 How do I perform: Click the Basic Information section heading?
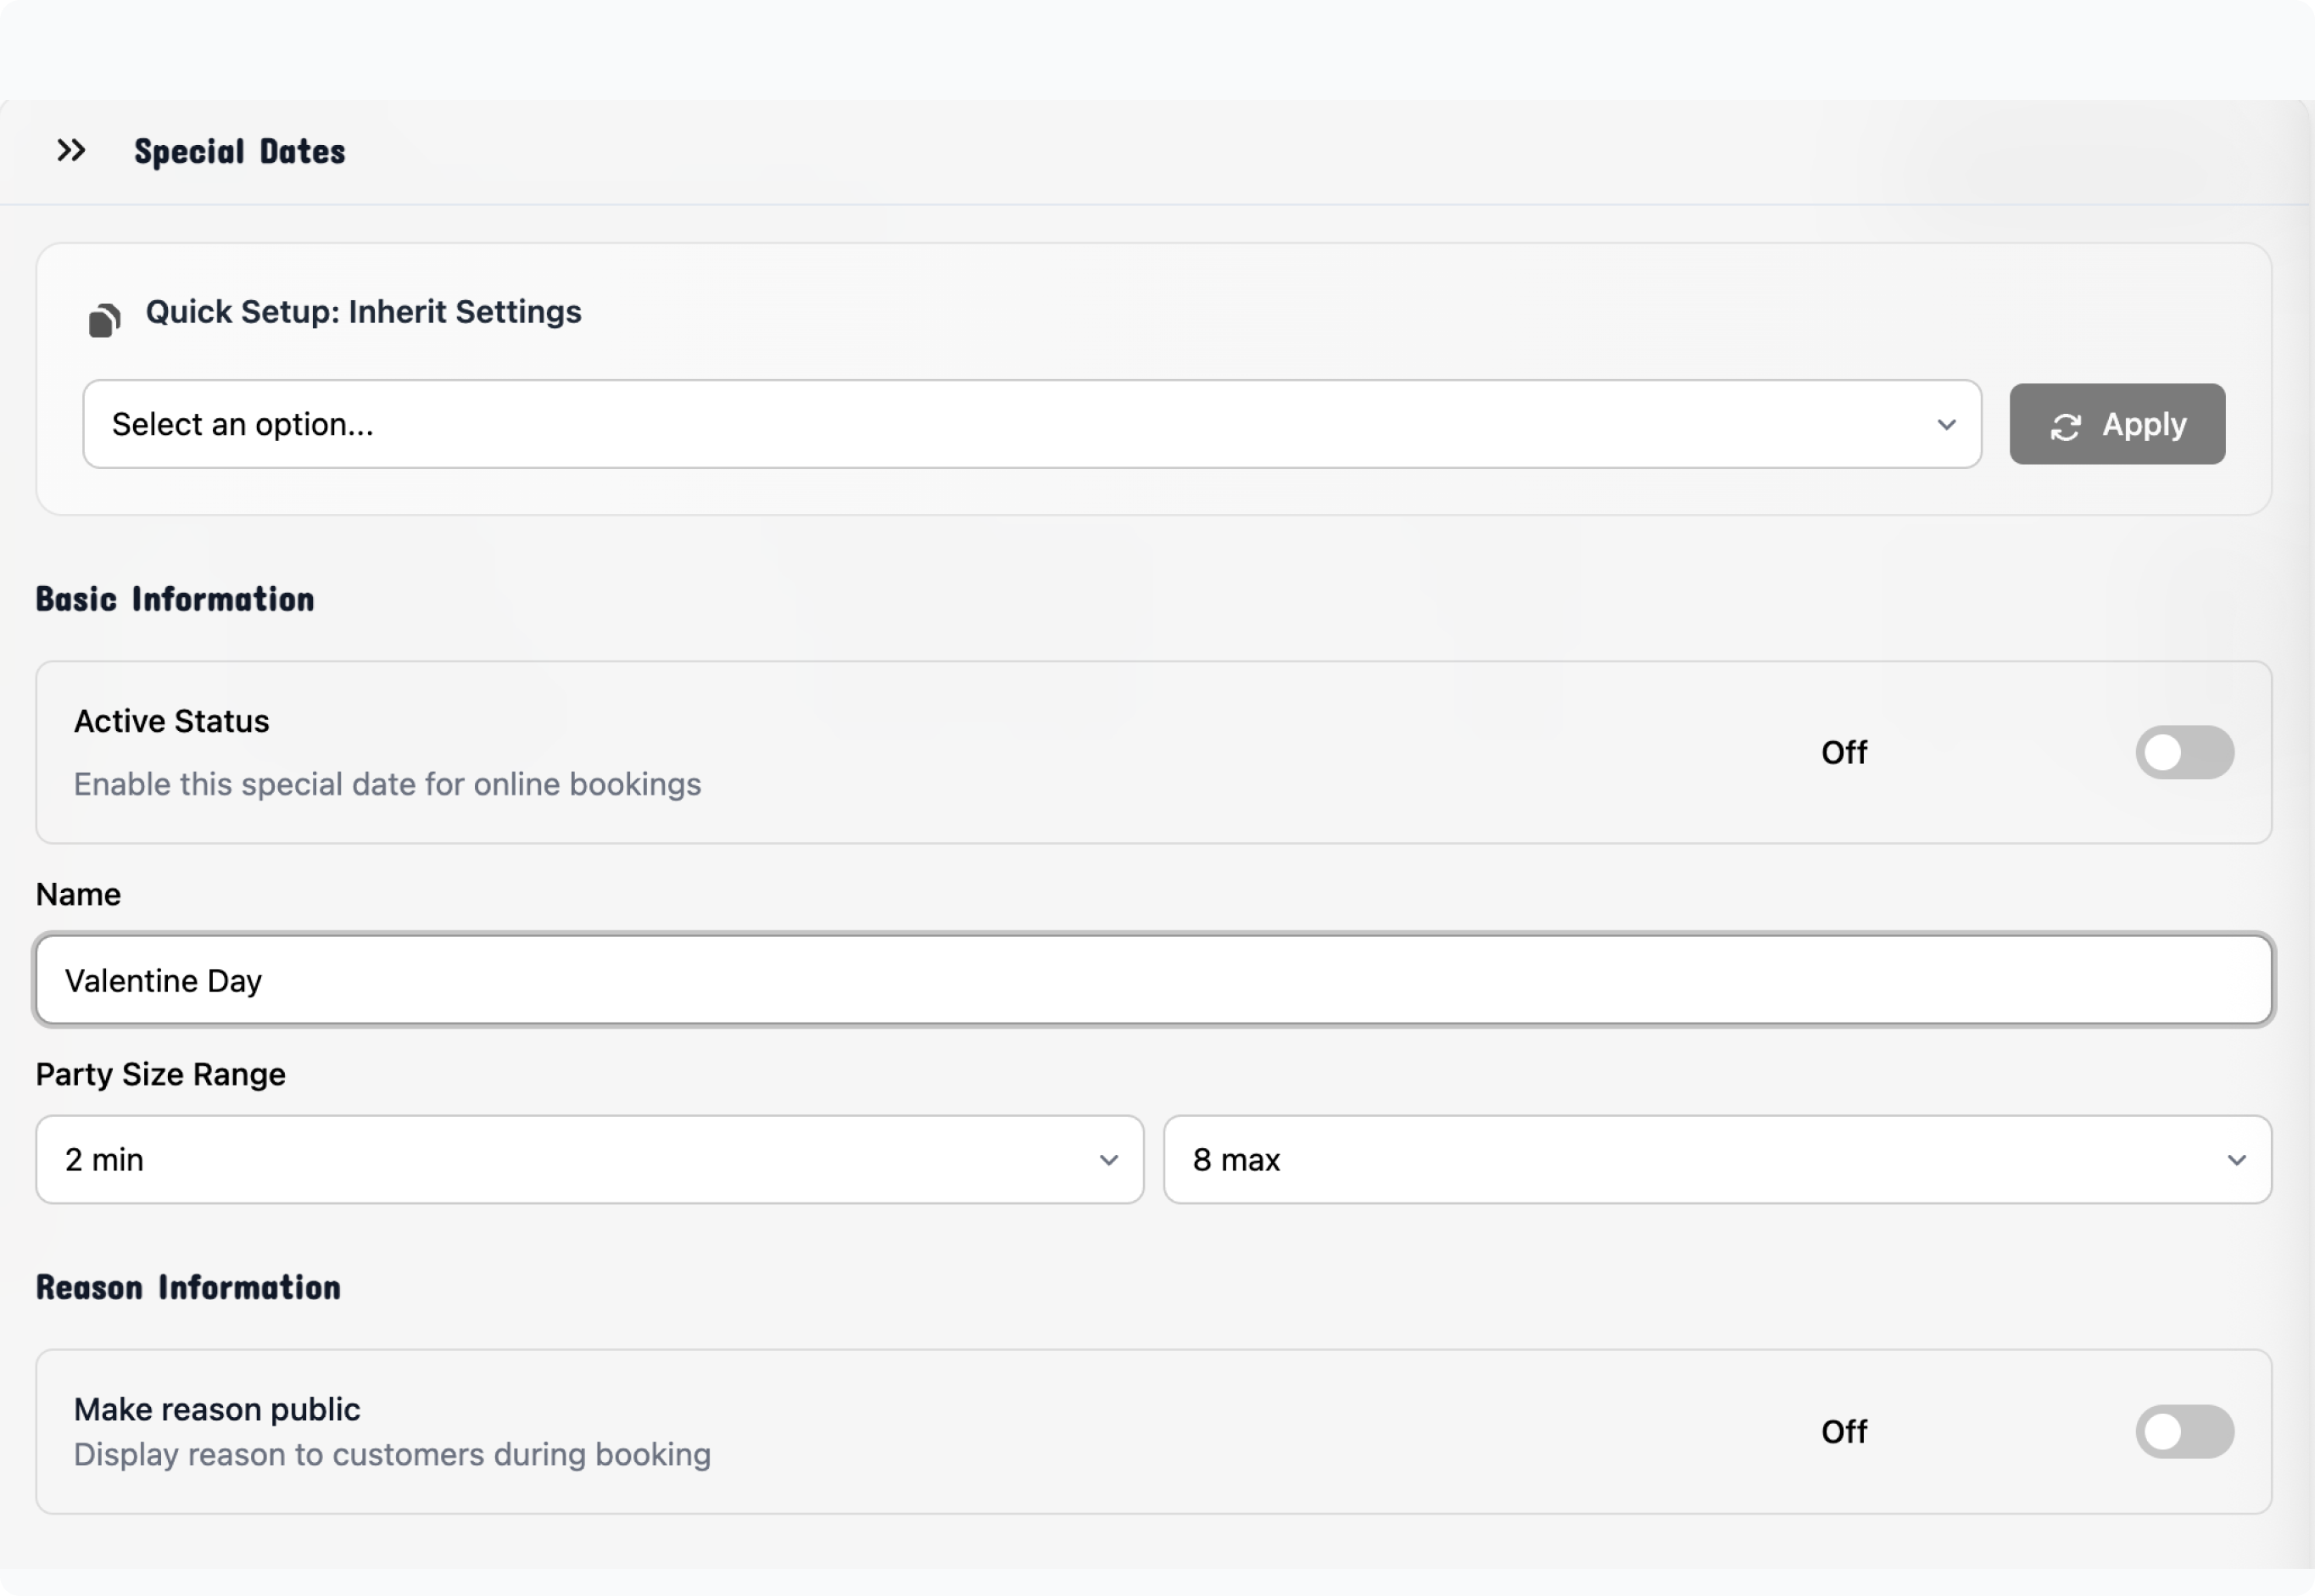click(x=175, y=599)
